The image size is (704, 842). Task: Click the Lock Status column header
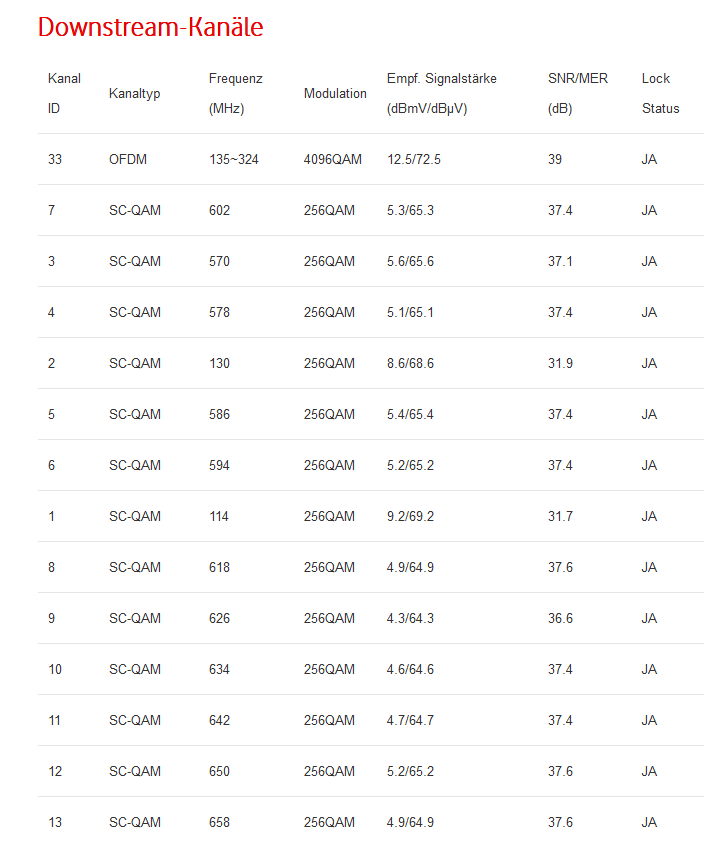(x=660, y=93)
